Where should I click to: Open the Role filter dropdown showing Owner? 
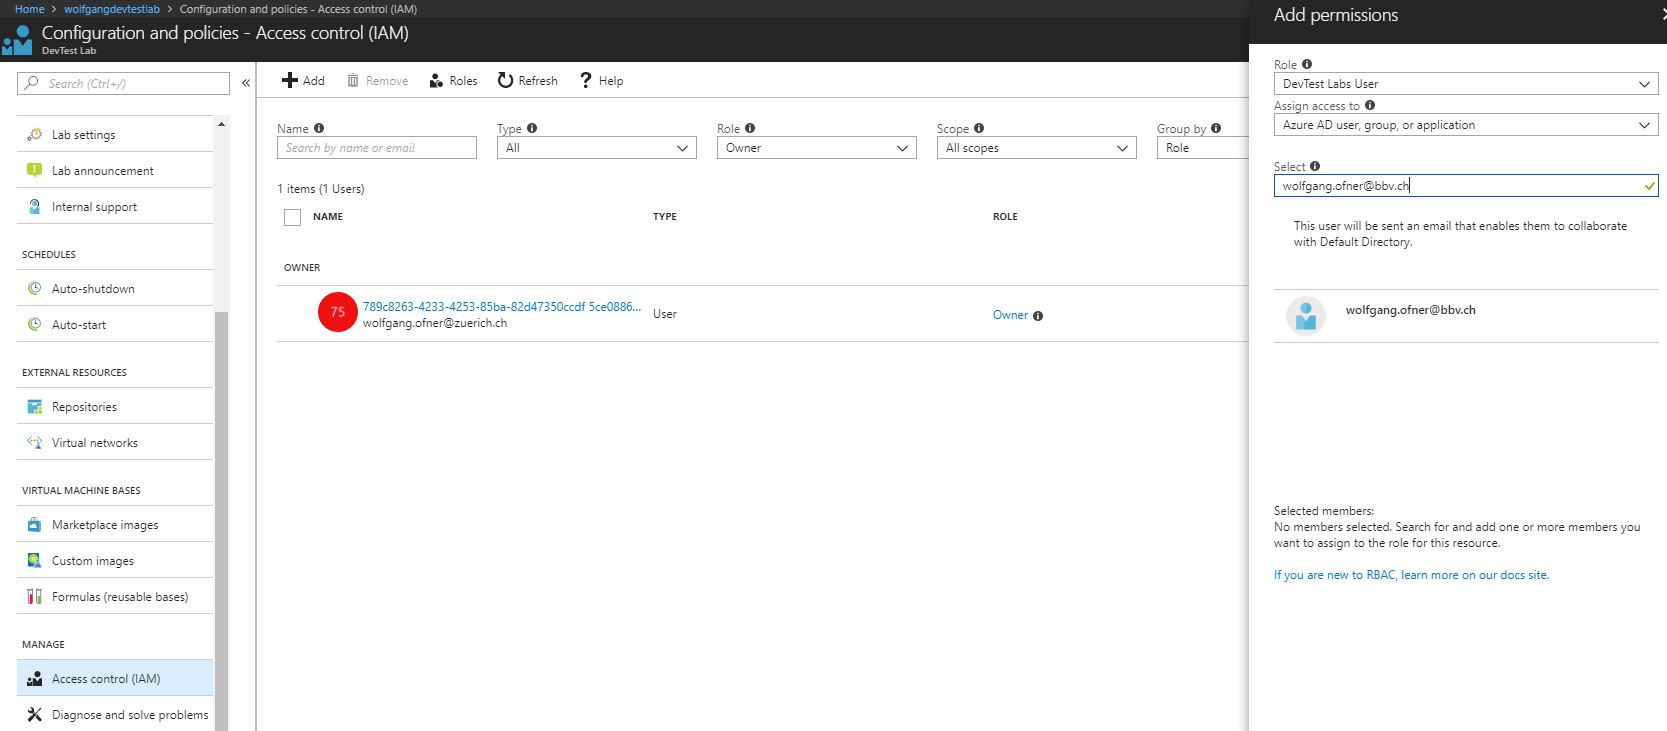(816, 148)
